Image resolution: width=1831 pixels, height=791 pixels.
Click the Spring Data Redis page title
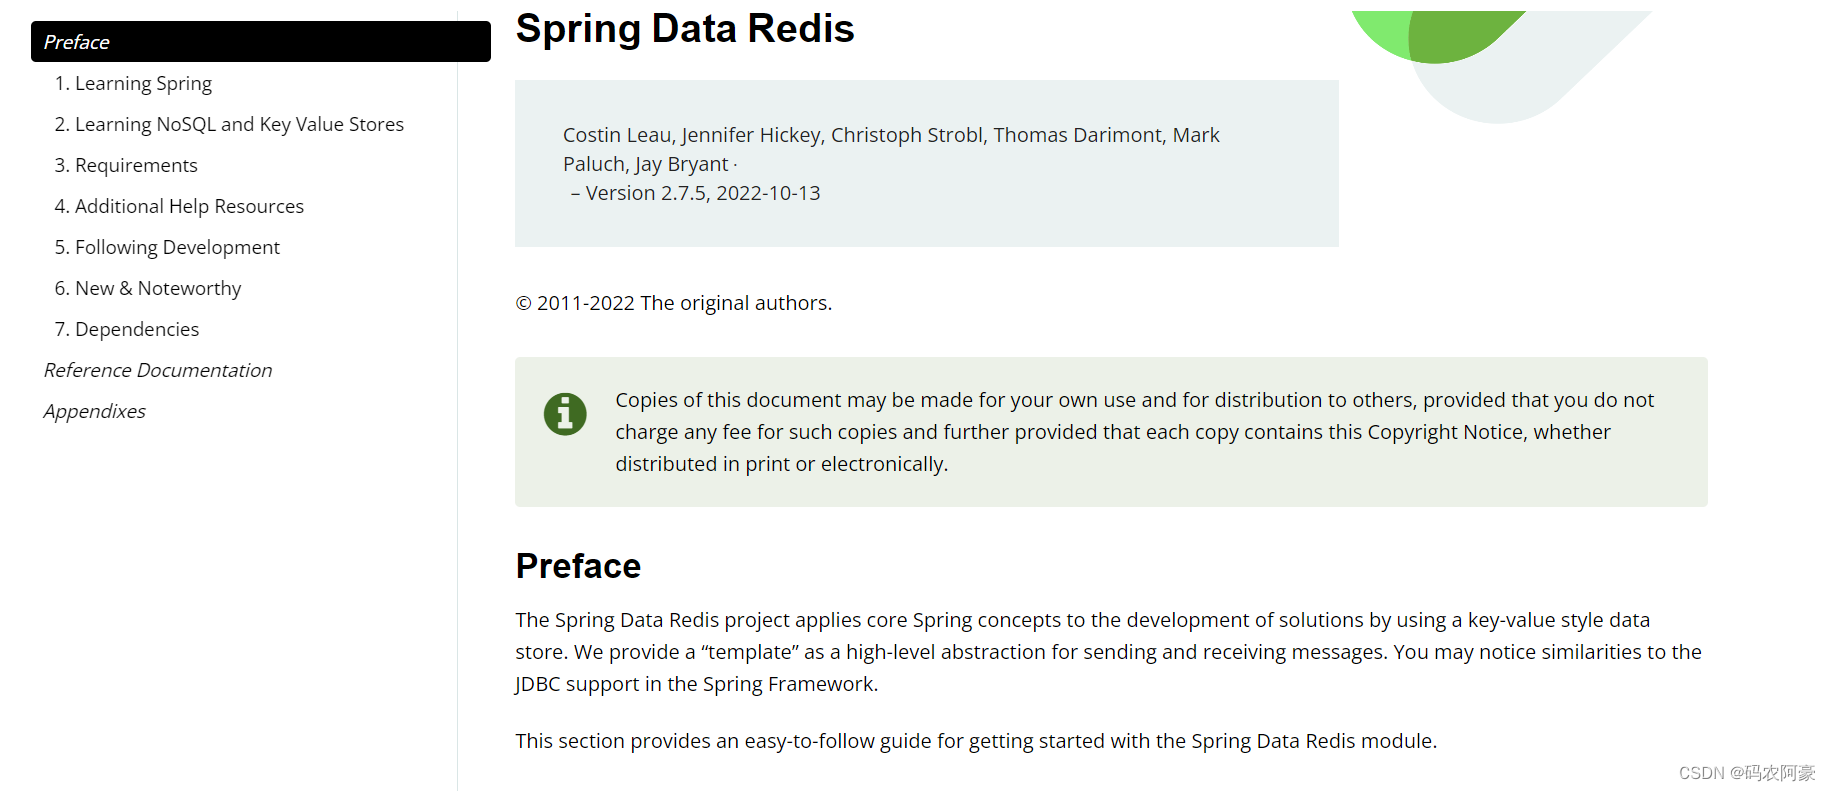click(685, 28)
